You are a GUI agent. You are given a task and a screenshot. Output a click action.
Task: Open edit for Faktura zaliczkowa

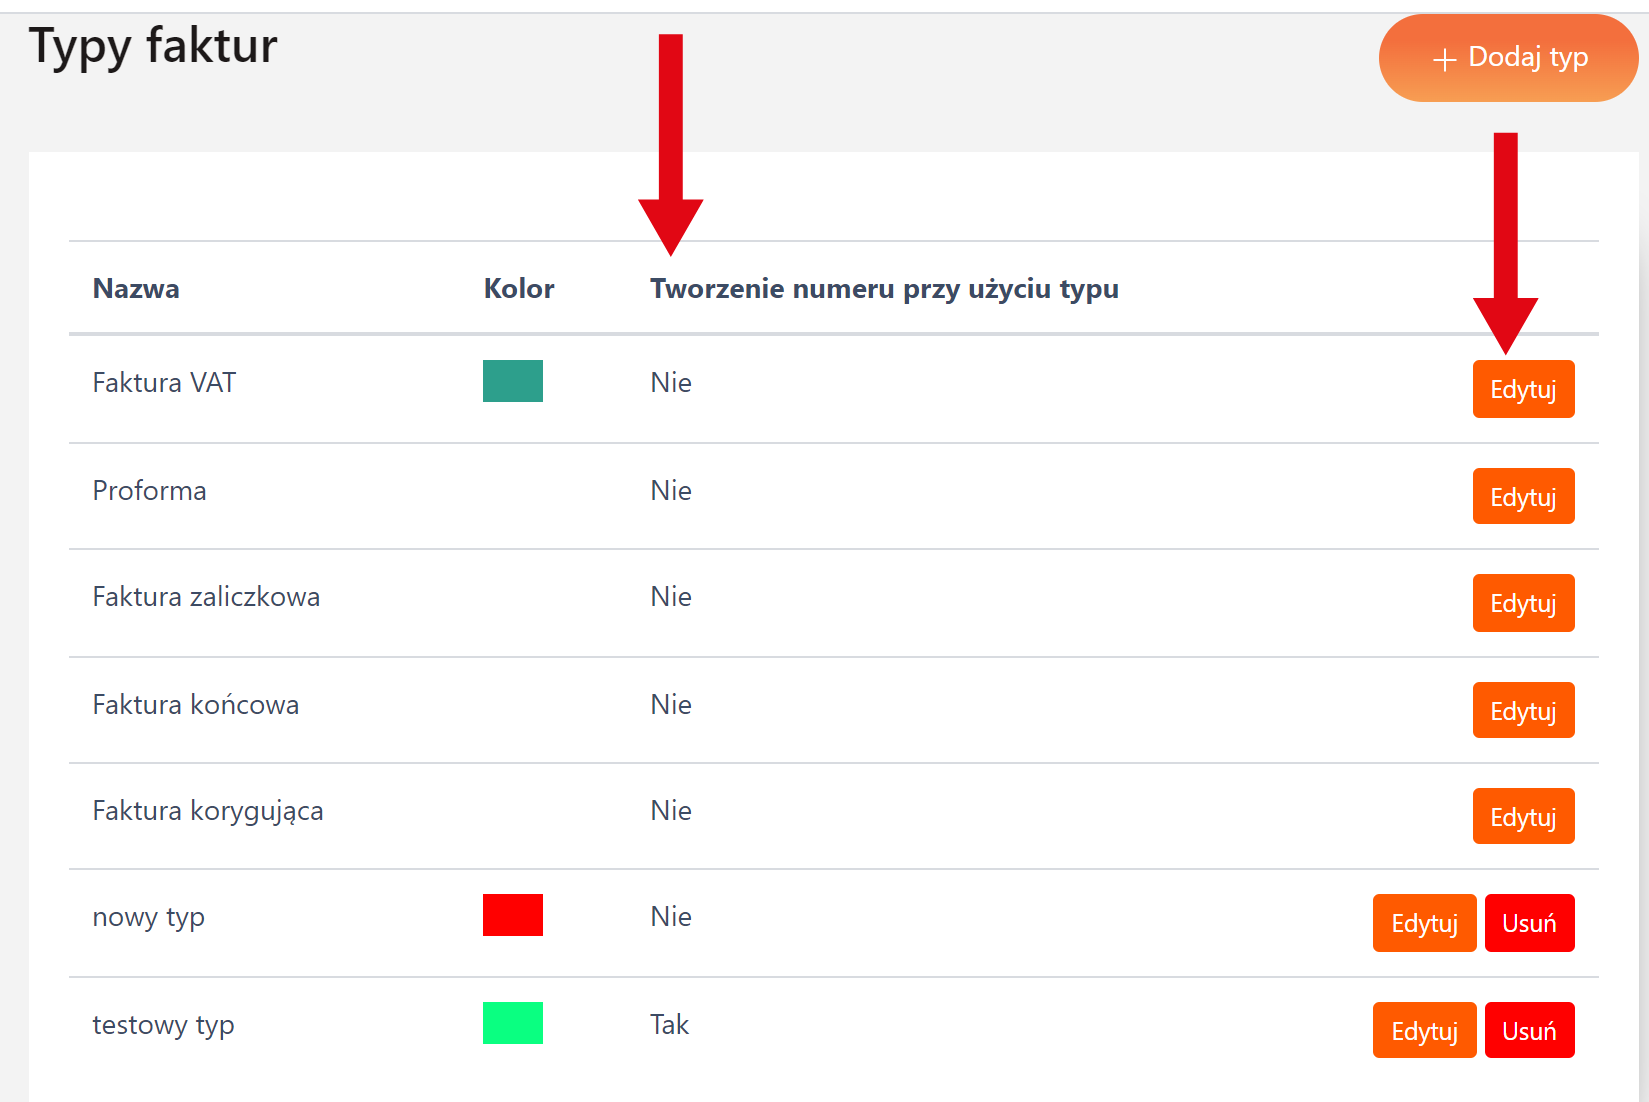[1523, 603]
